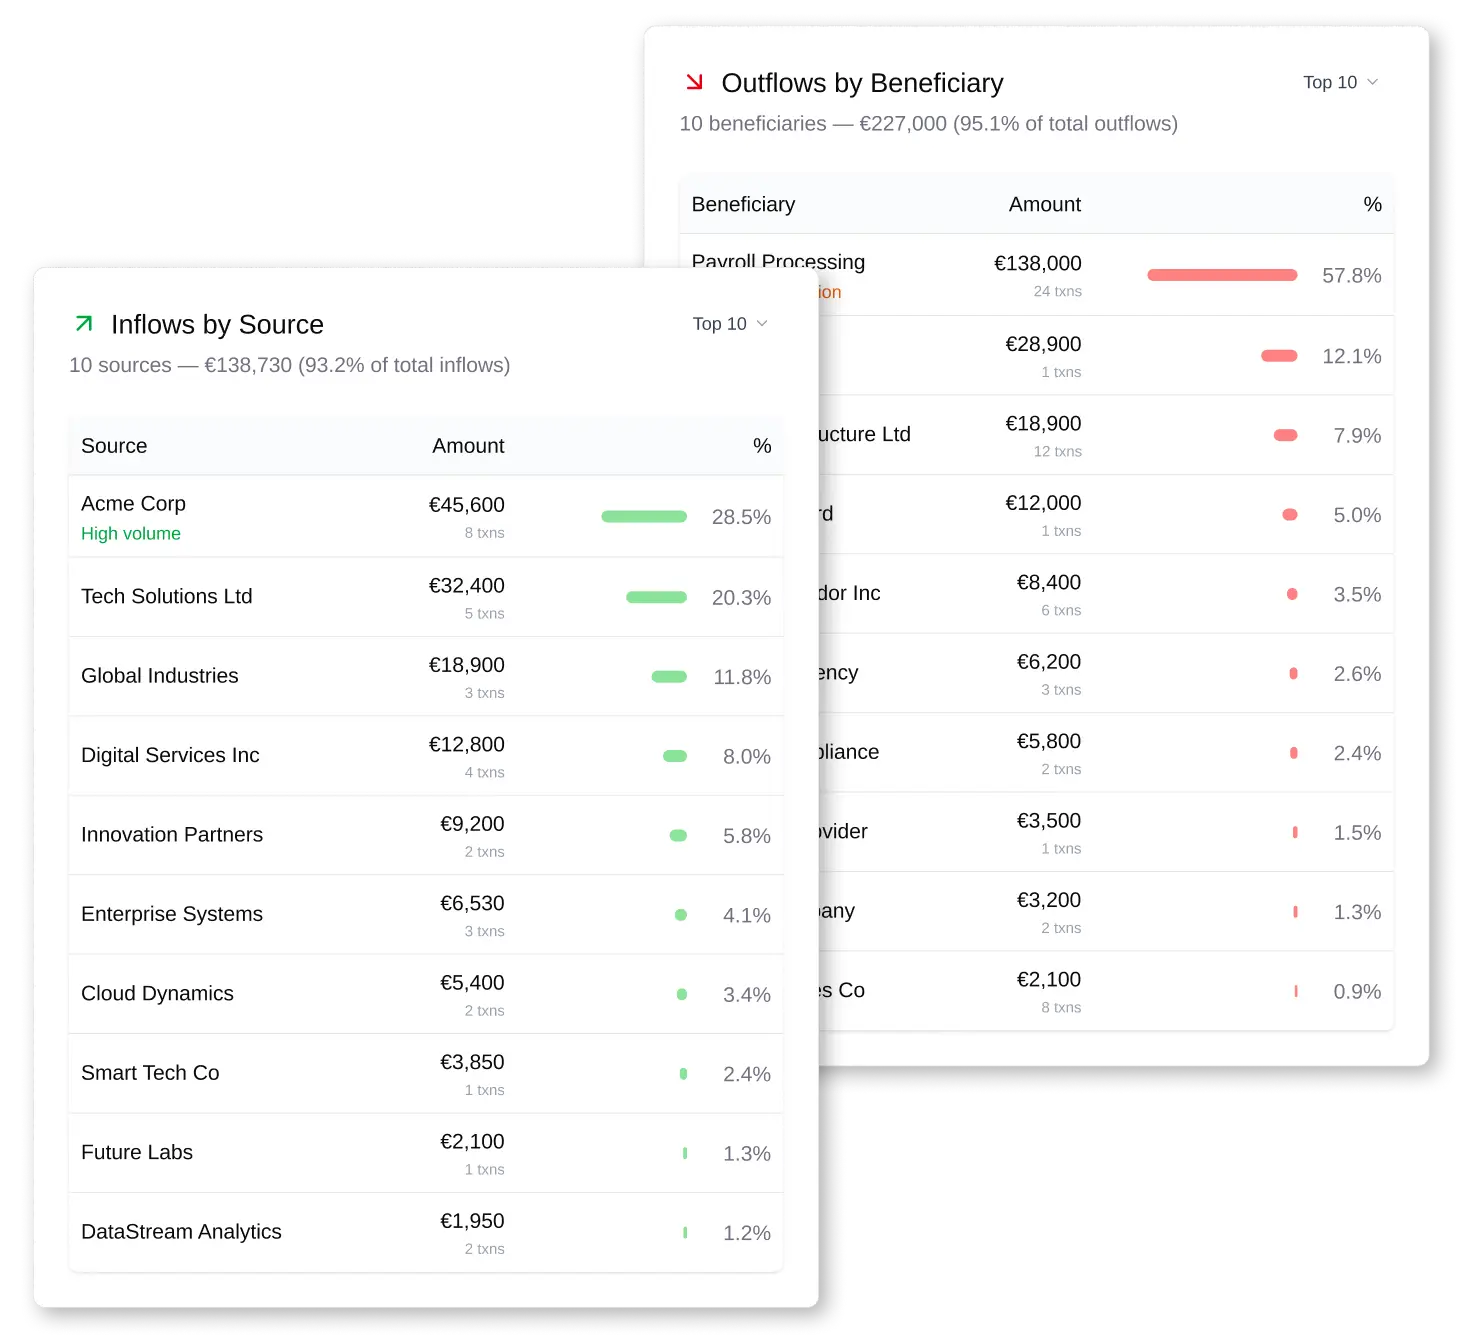This screenshot has width=1464, height=1335.
Task: Click the €8,400 outflow amount
Action: tap(1049, 582)
